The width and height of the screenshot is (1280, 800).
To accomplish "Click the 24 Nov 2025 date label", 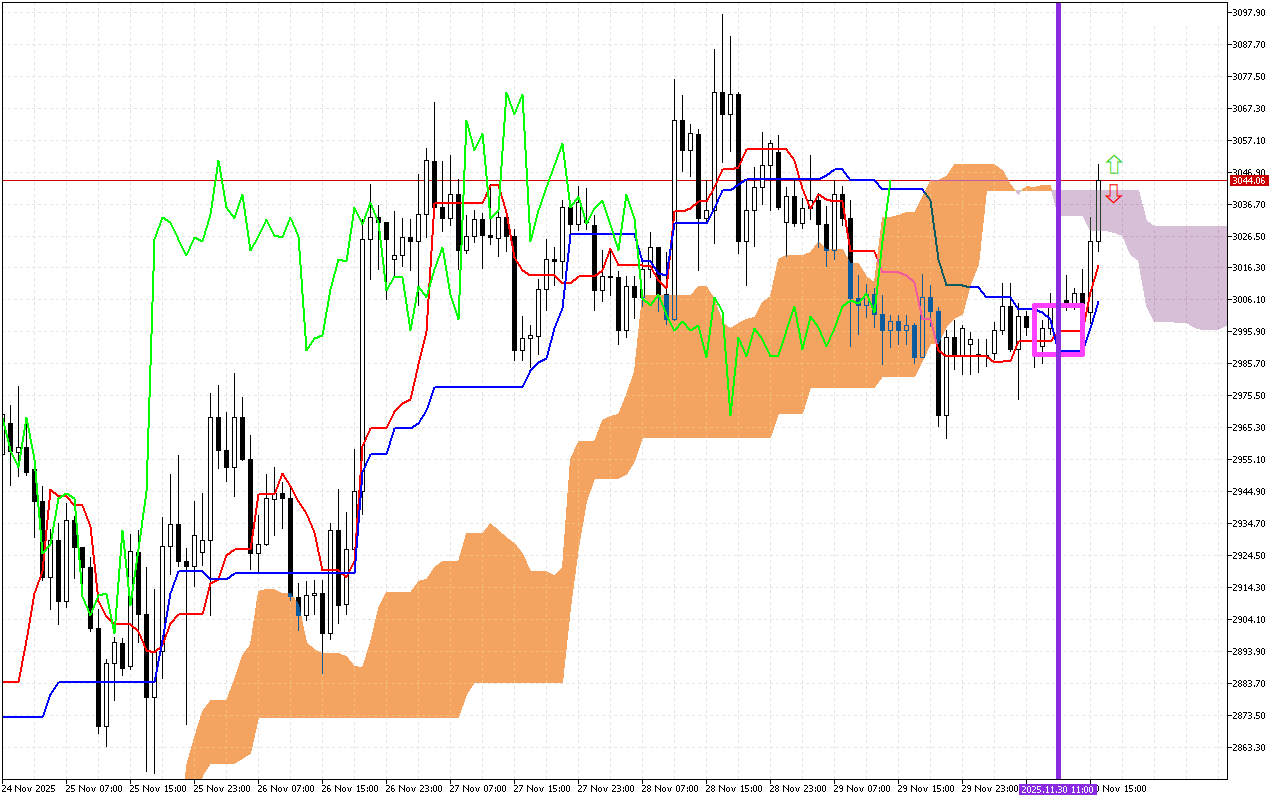I will [28, 787].
